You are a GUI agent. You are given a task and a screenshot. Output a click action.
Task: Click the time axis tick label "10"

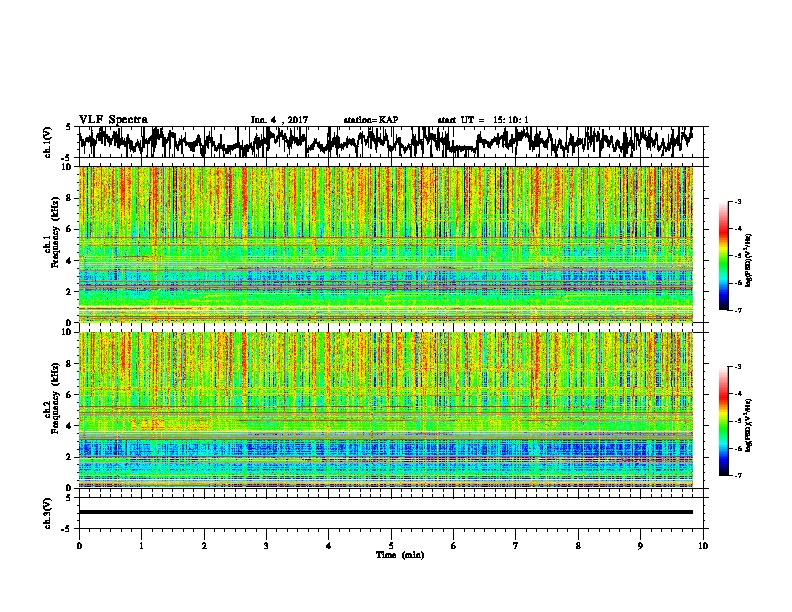pyautogui.click(x=703, y=546)
